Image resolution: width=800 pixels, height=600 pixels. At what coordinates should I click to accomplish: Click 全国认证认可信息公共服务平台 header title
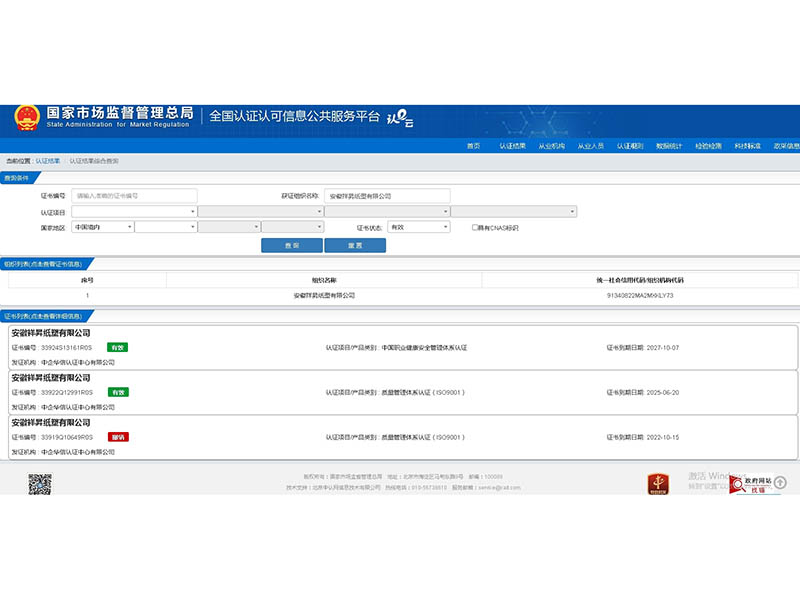pos(295,116)
